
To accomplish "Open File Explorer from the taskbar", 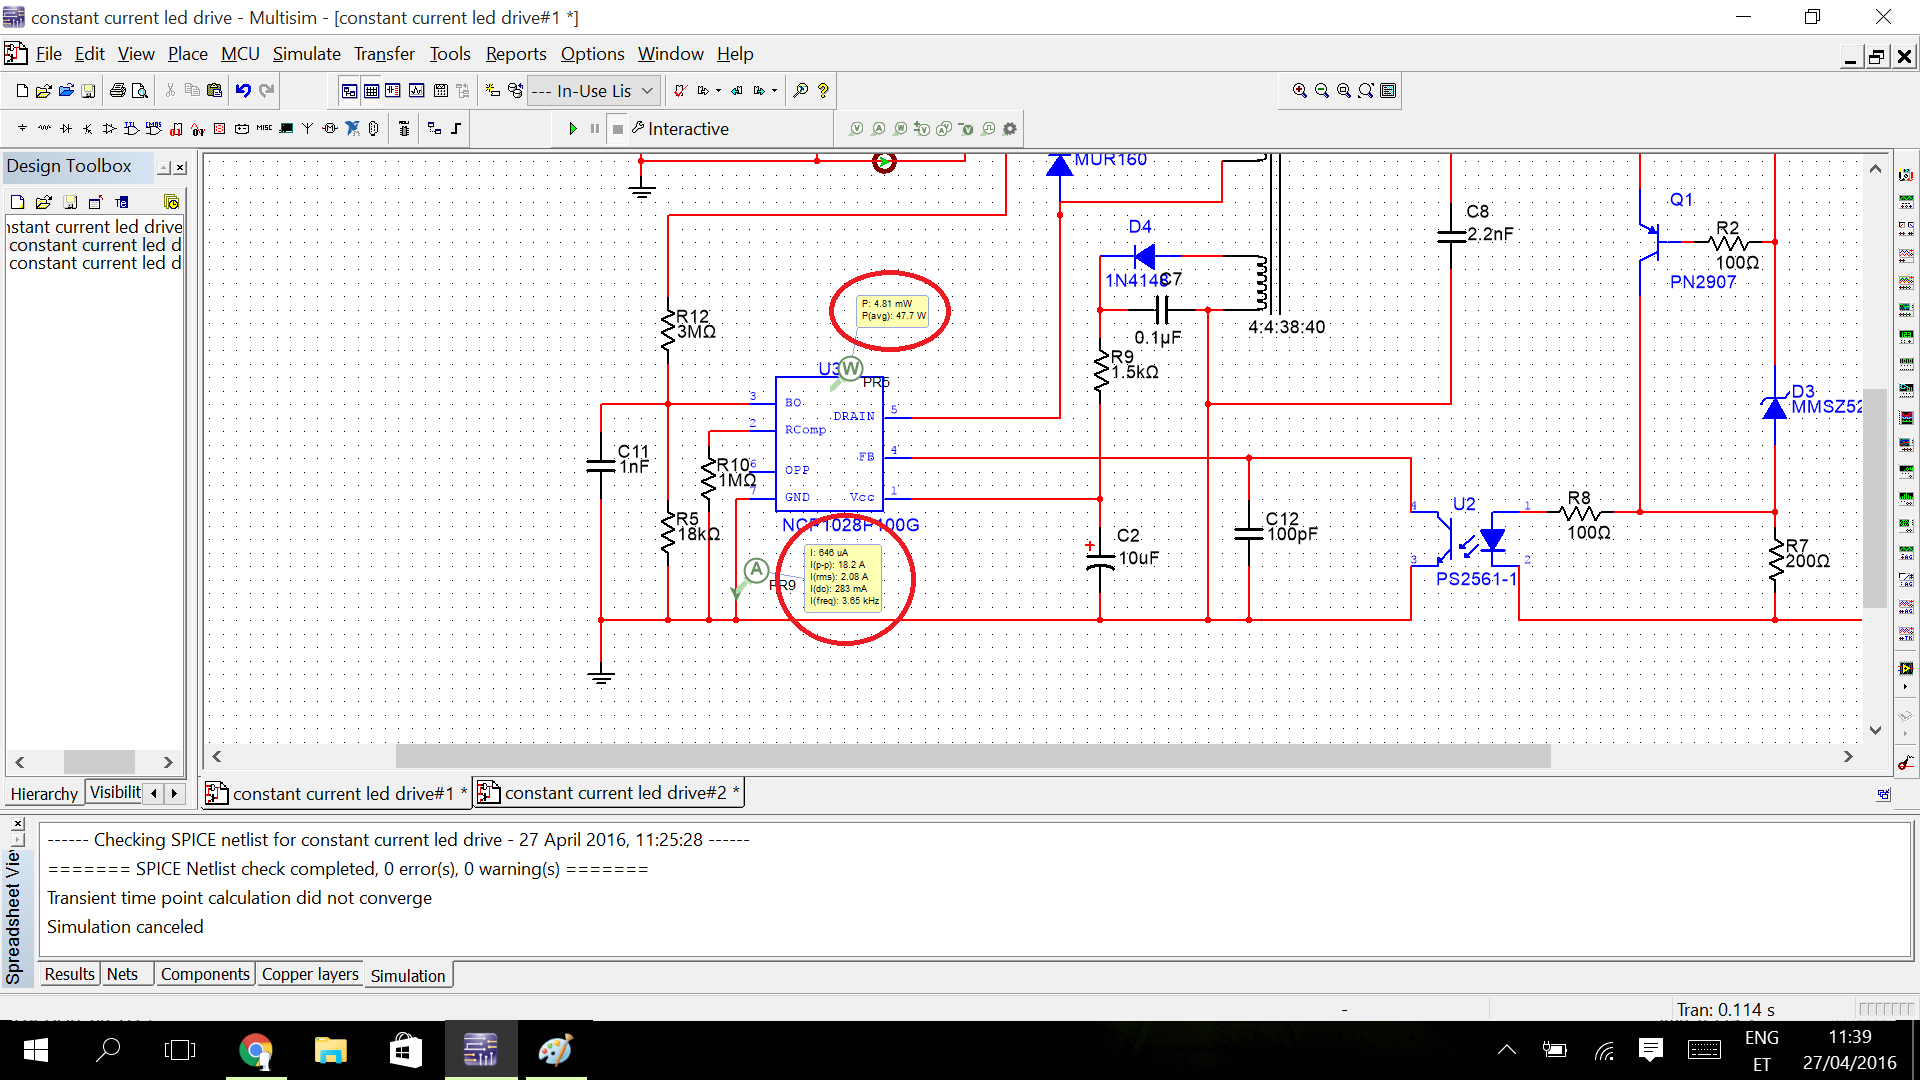I will tap(330, 1050).
